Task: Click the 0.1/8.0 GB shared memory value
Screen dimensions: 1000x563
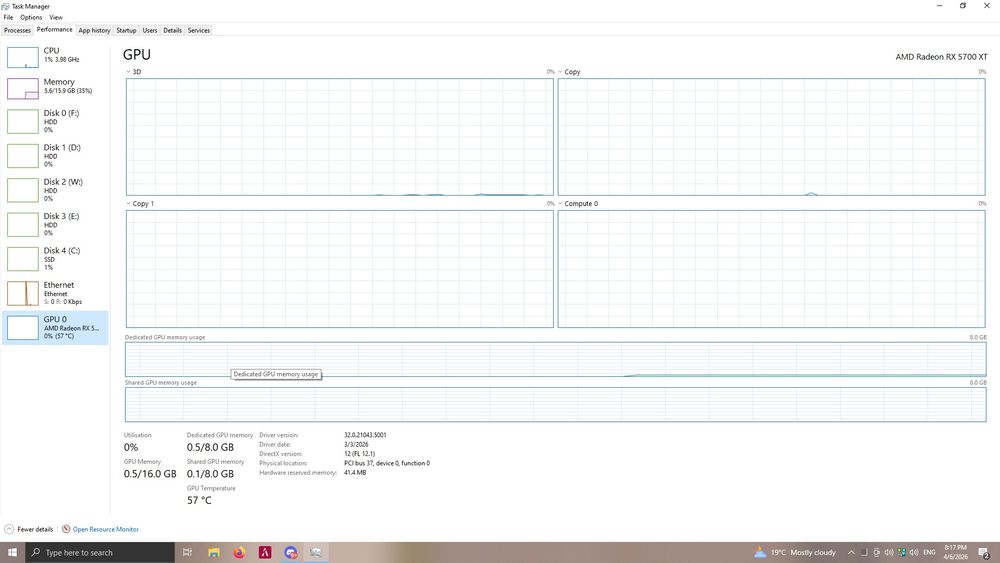Action: tap(210, 474)
